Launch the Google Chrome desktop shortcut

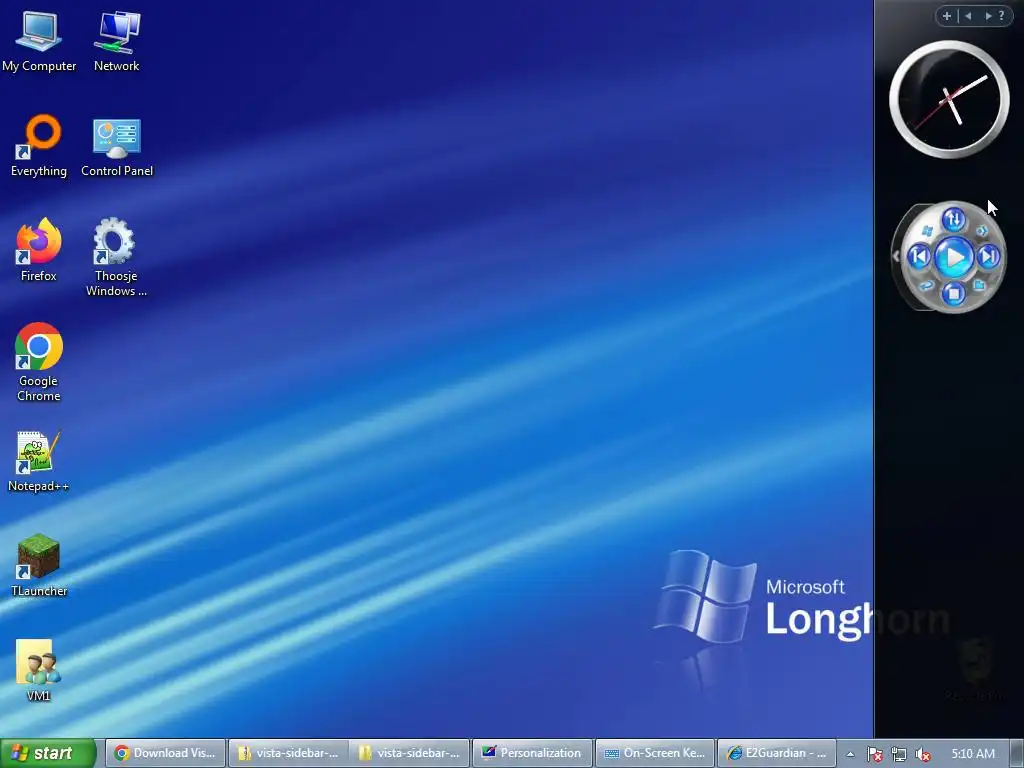point(39,362)
